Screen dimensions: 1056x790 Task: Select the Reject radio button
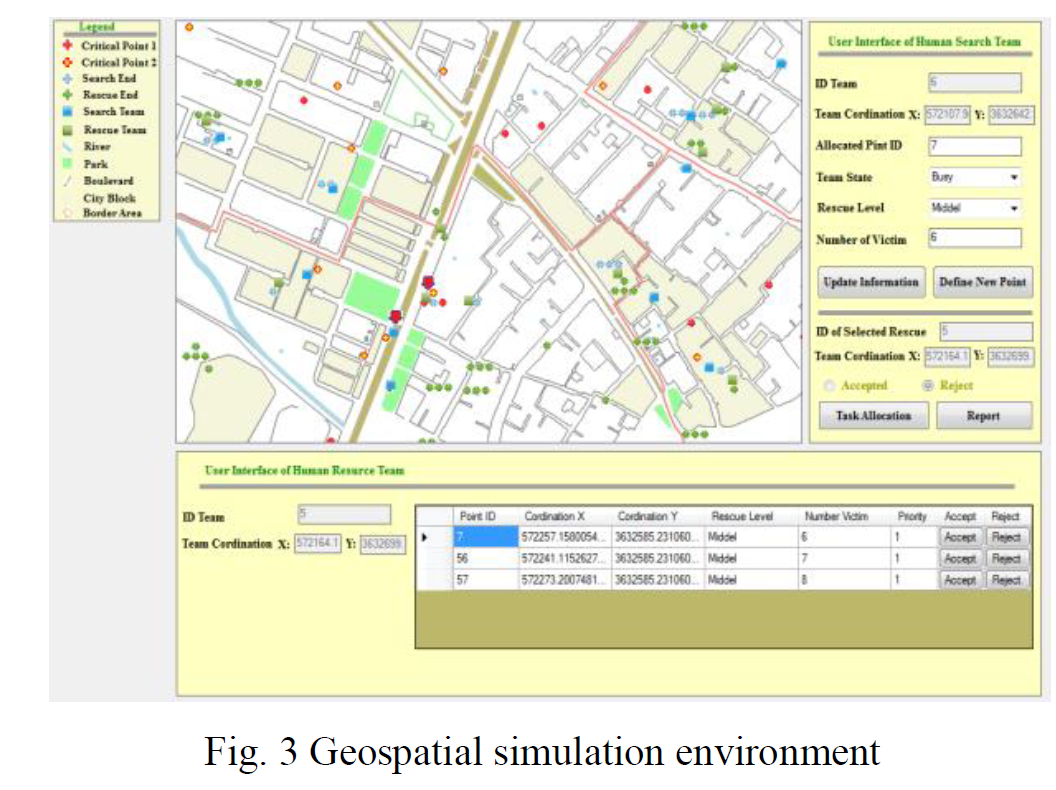(928, 385)
